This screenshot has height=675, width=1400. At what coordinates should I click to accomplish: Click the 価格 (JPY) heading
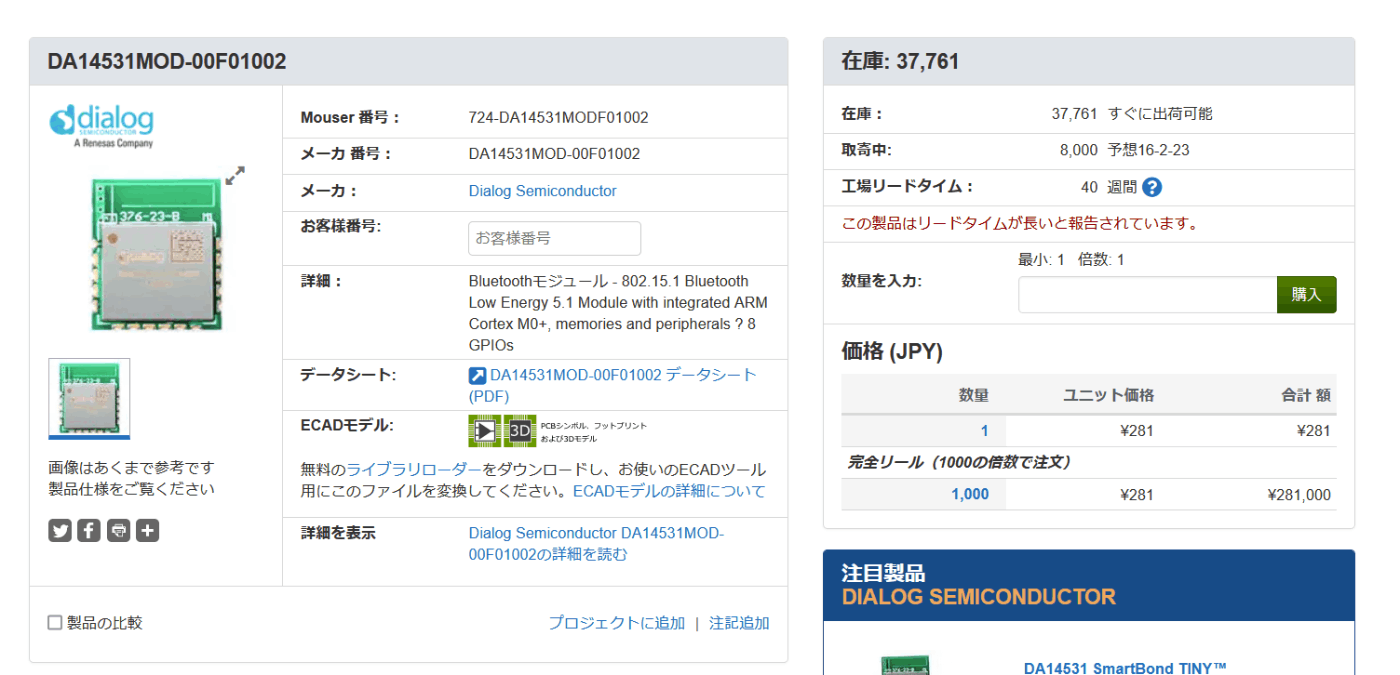(x=892, y=352)
